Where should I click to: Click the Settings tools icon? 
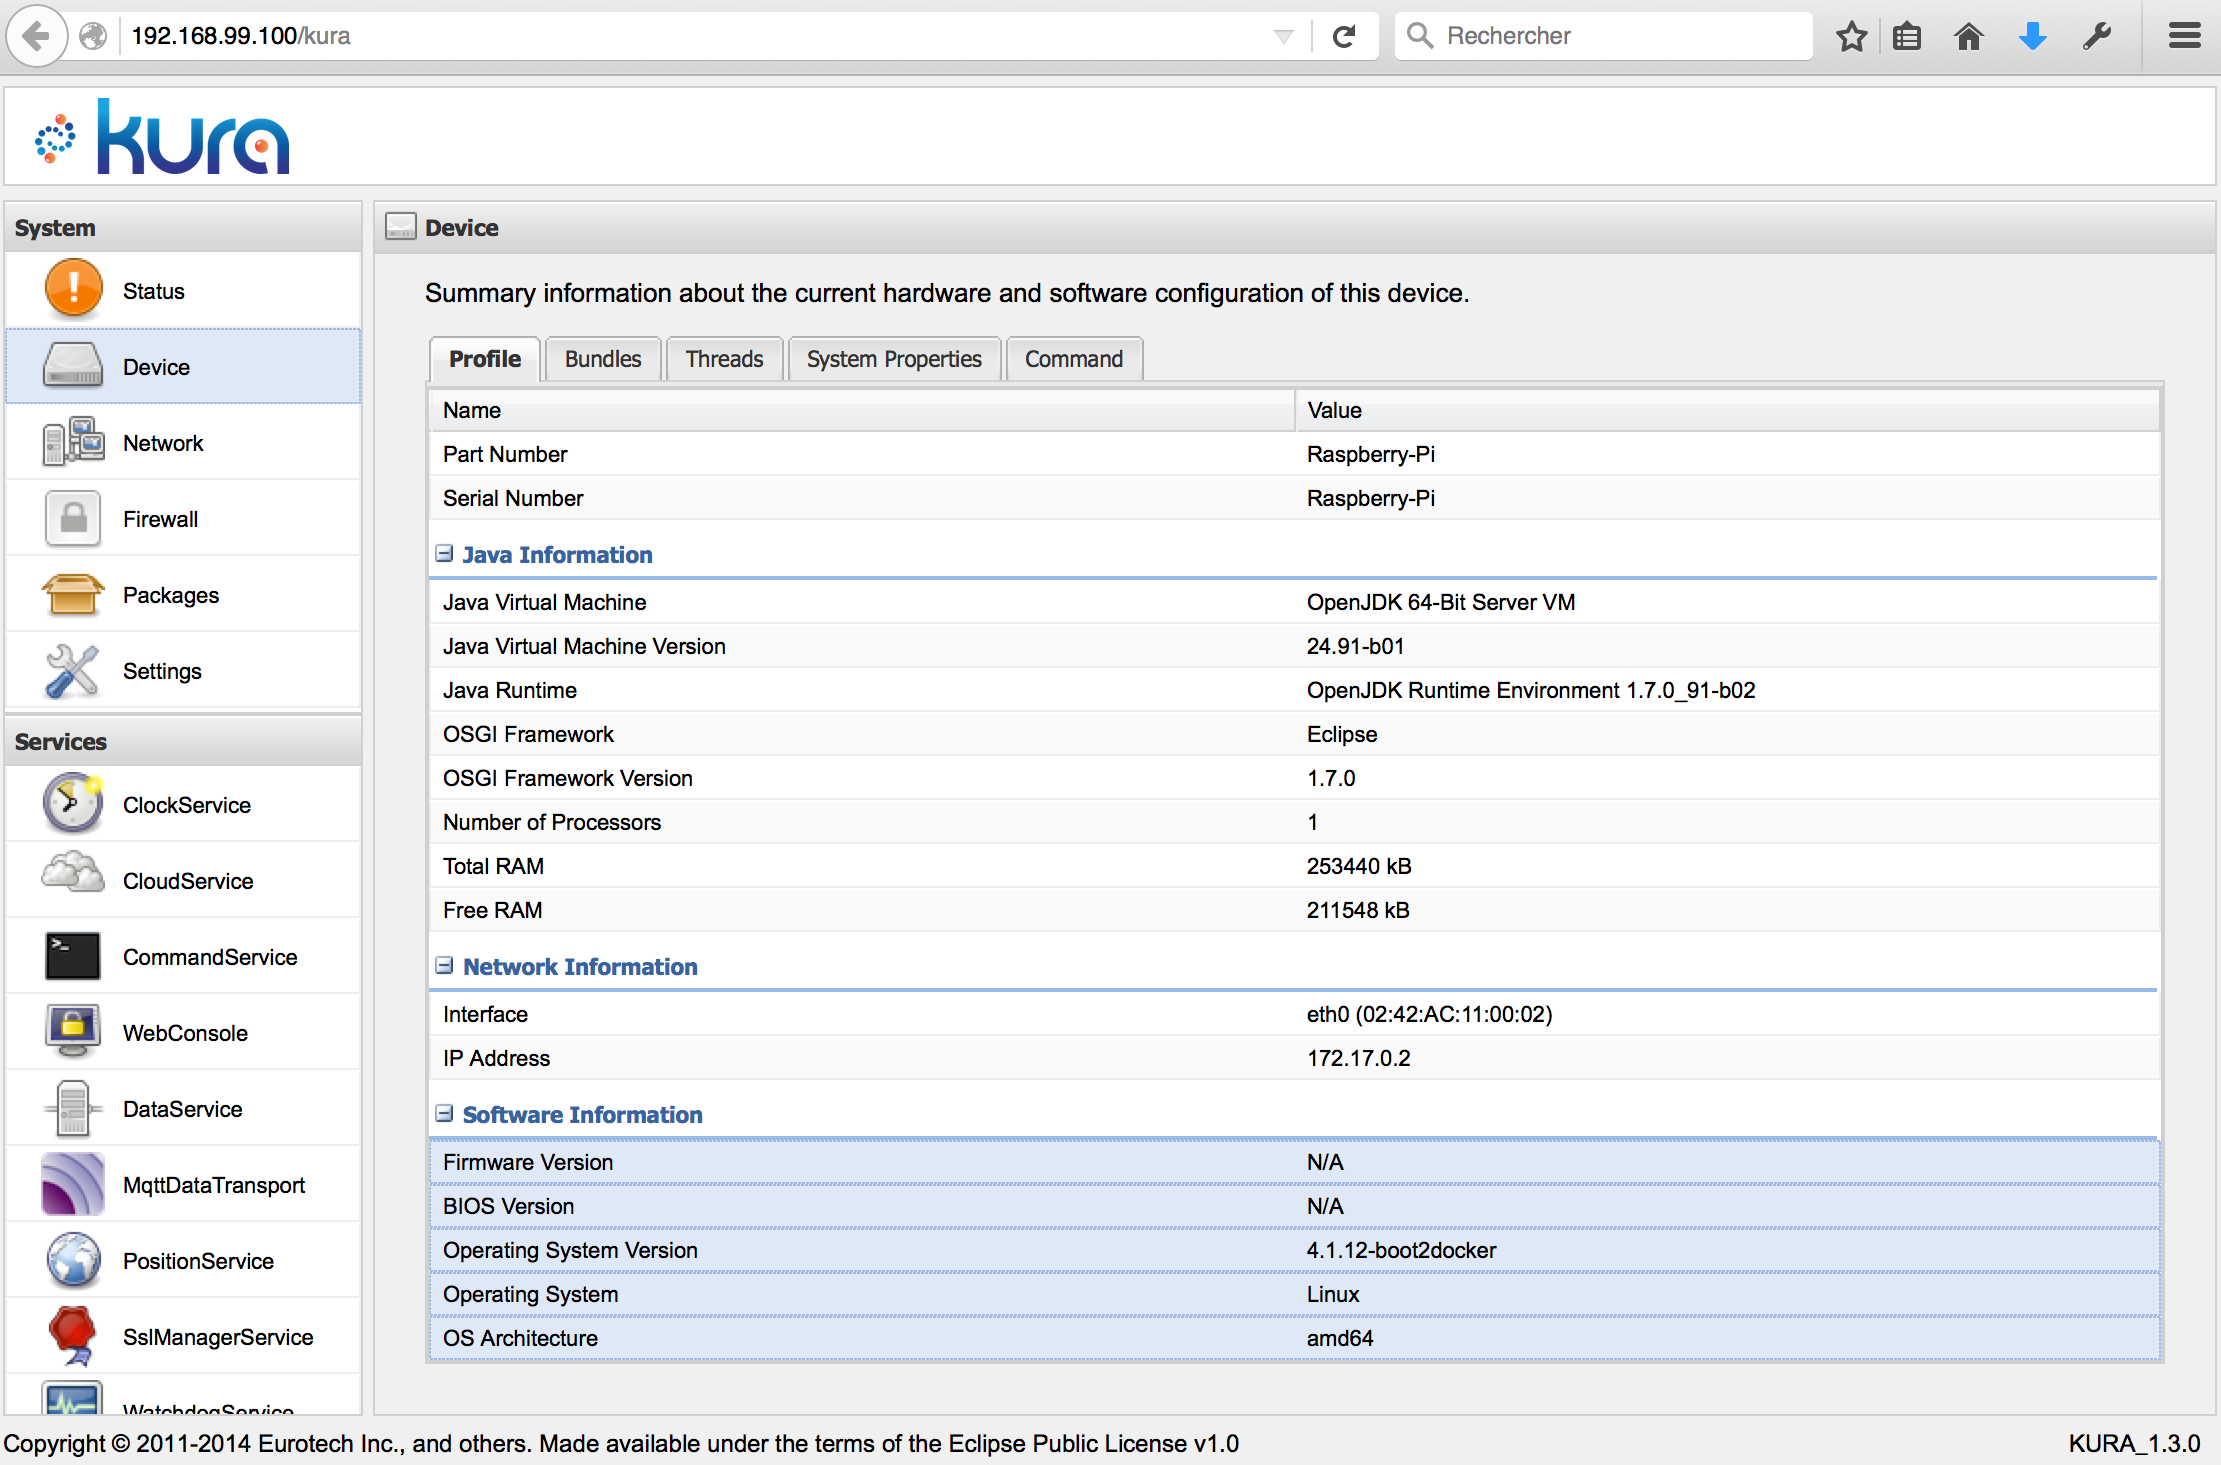[73, 670]
